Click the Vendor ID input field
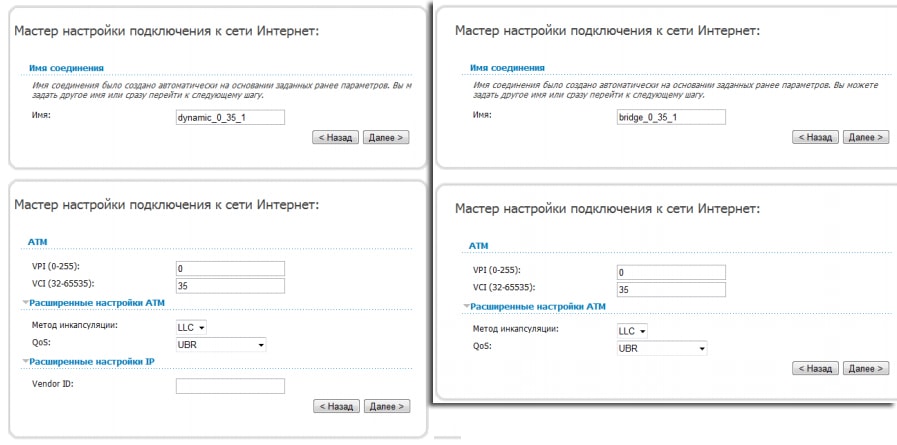 (x=230, y=385)
